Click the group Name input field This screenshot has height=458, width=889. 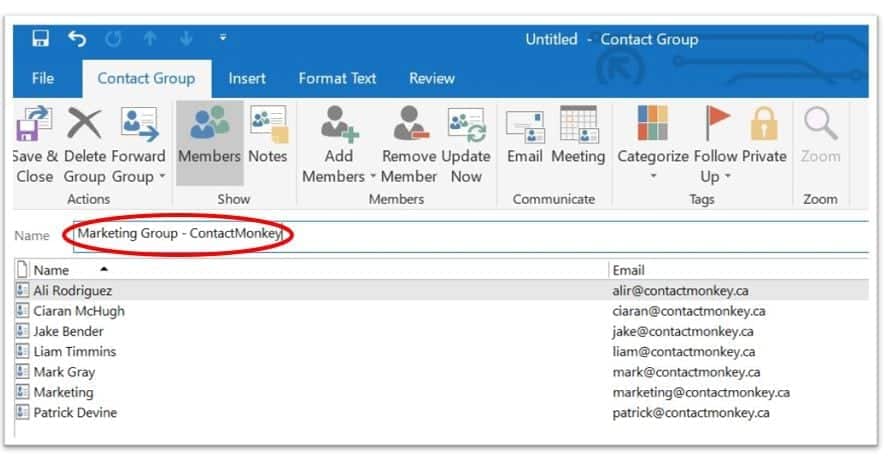[471, 235]
